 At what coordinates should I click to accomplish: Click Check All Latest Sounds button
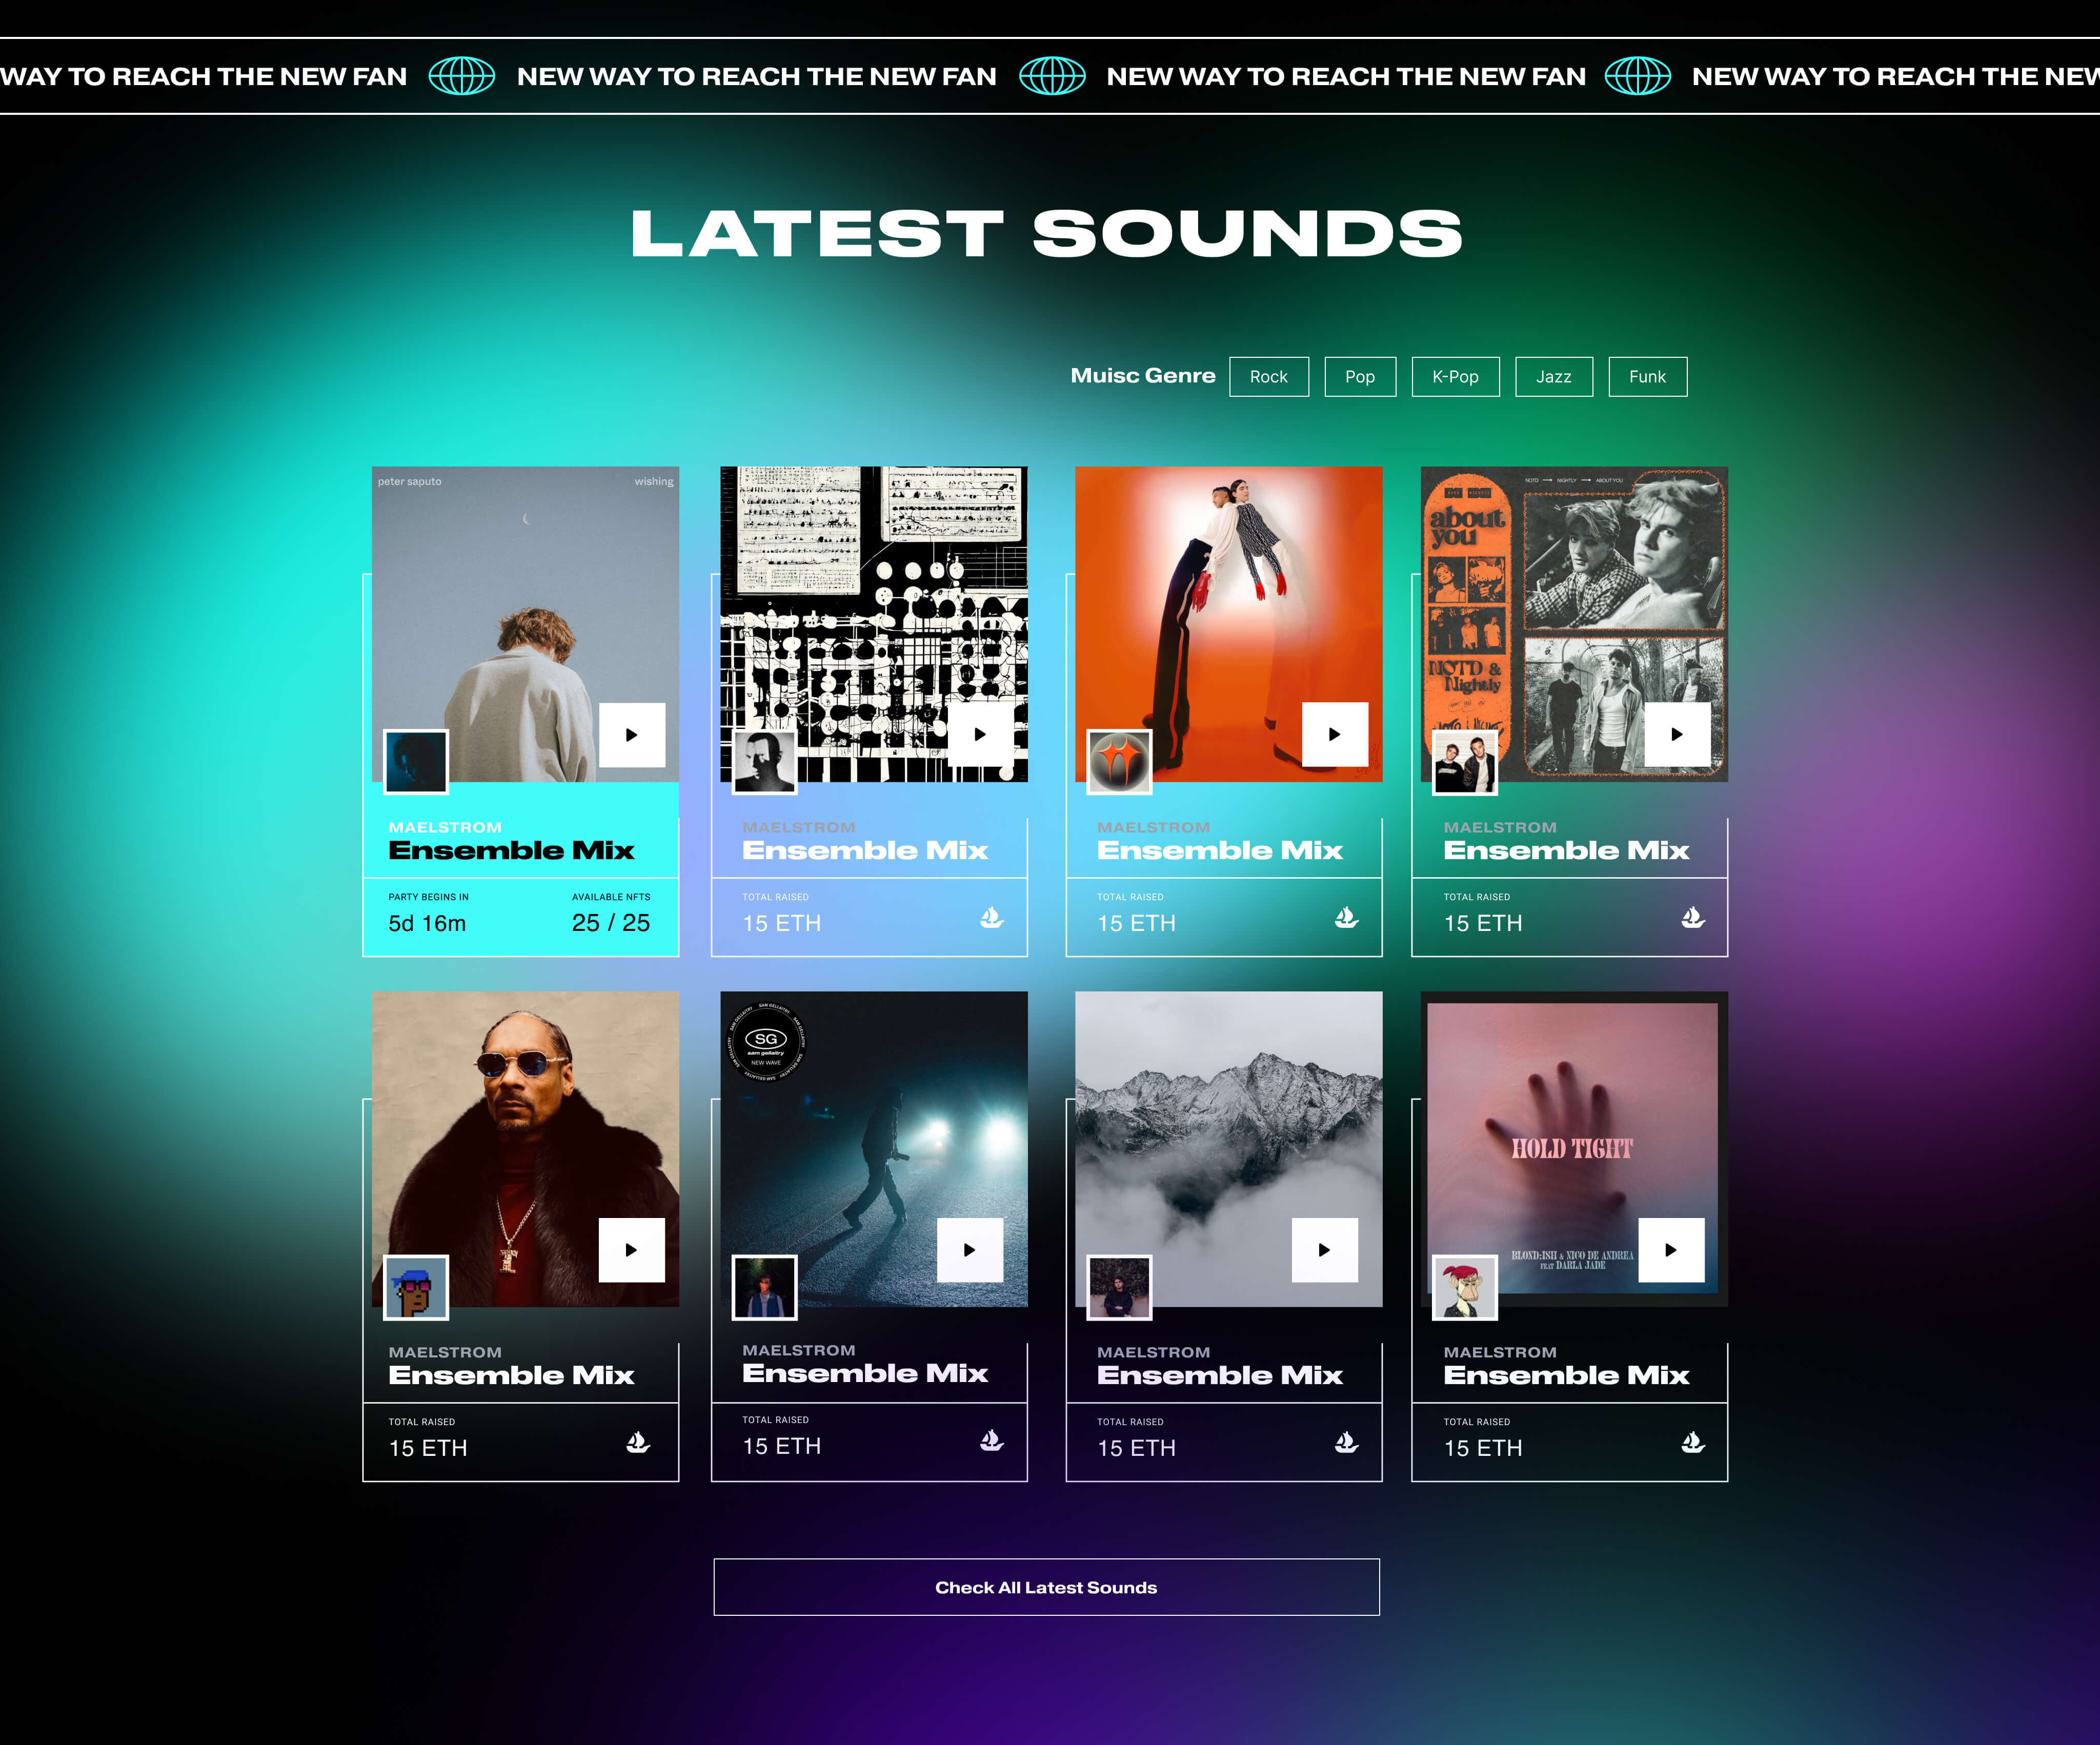(x=1046, y=1587)
